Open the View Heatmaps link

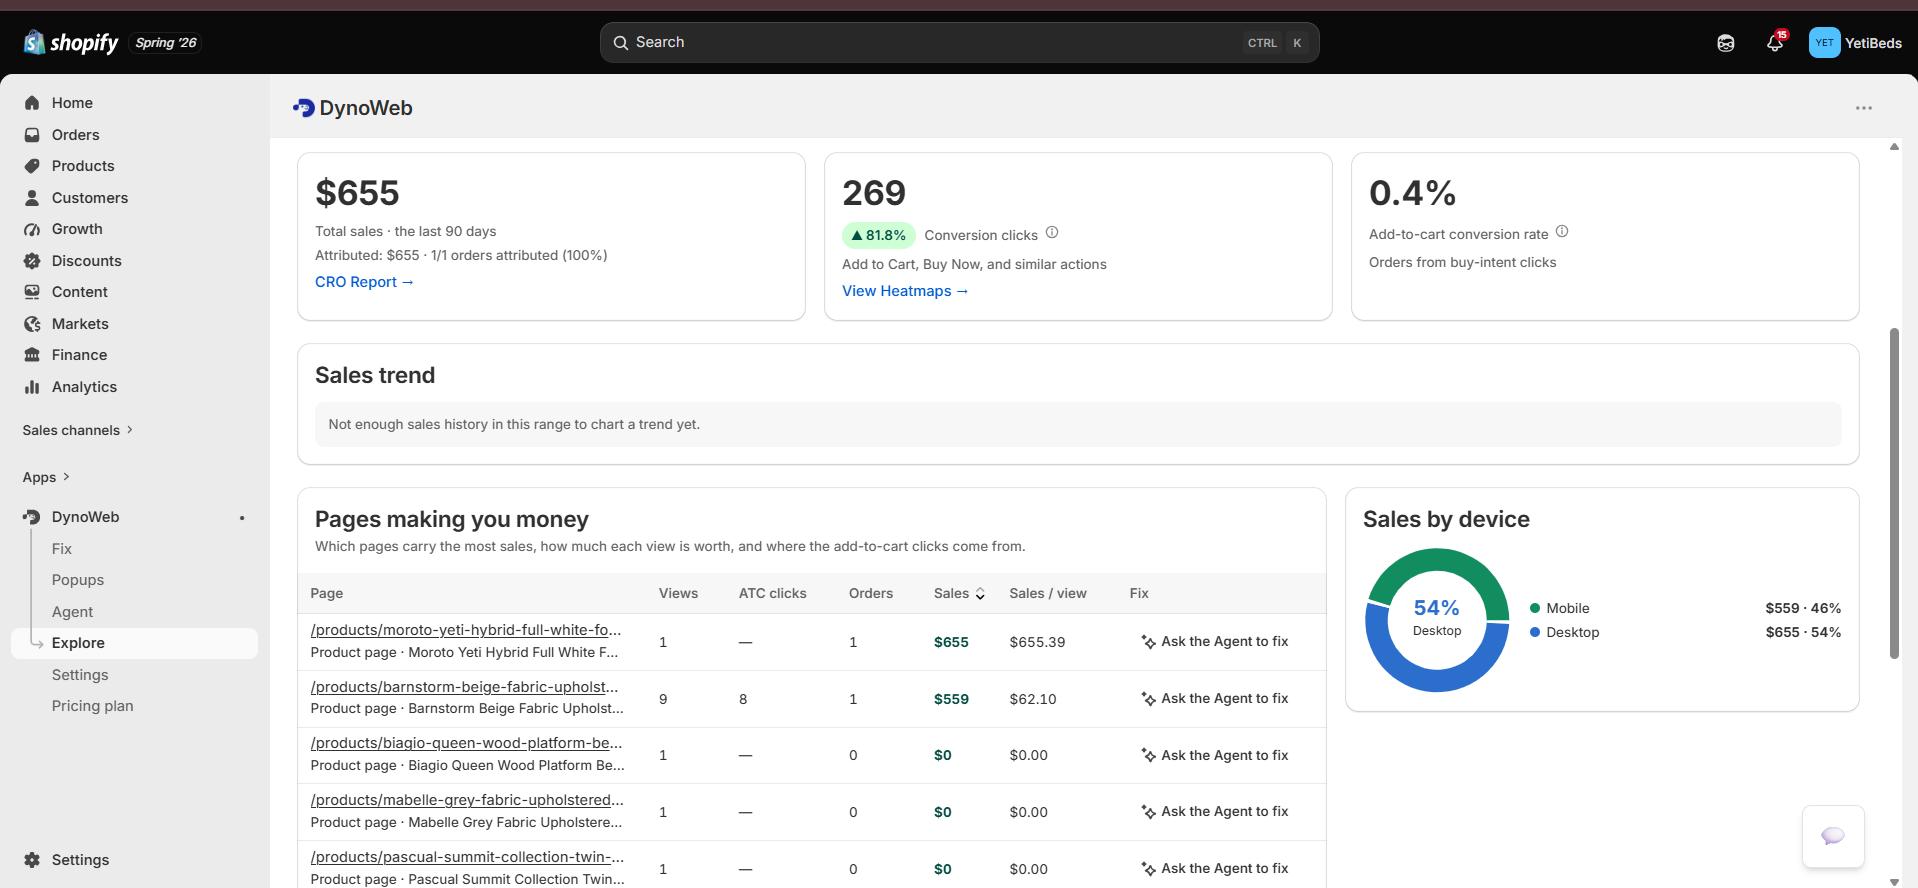905,291
